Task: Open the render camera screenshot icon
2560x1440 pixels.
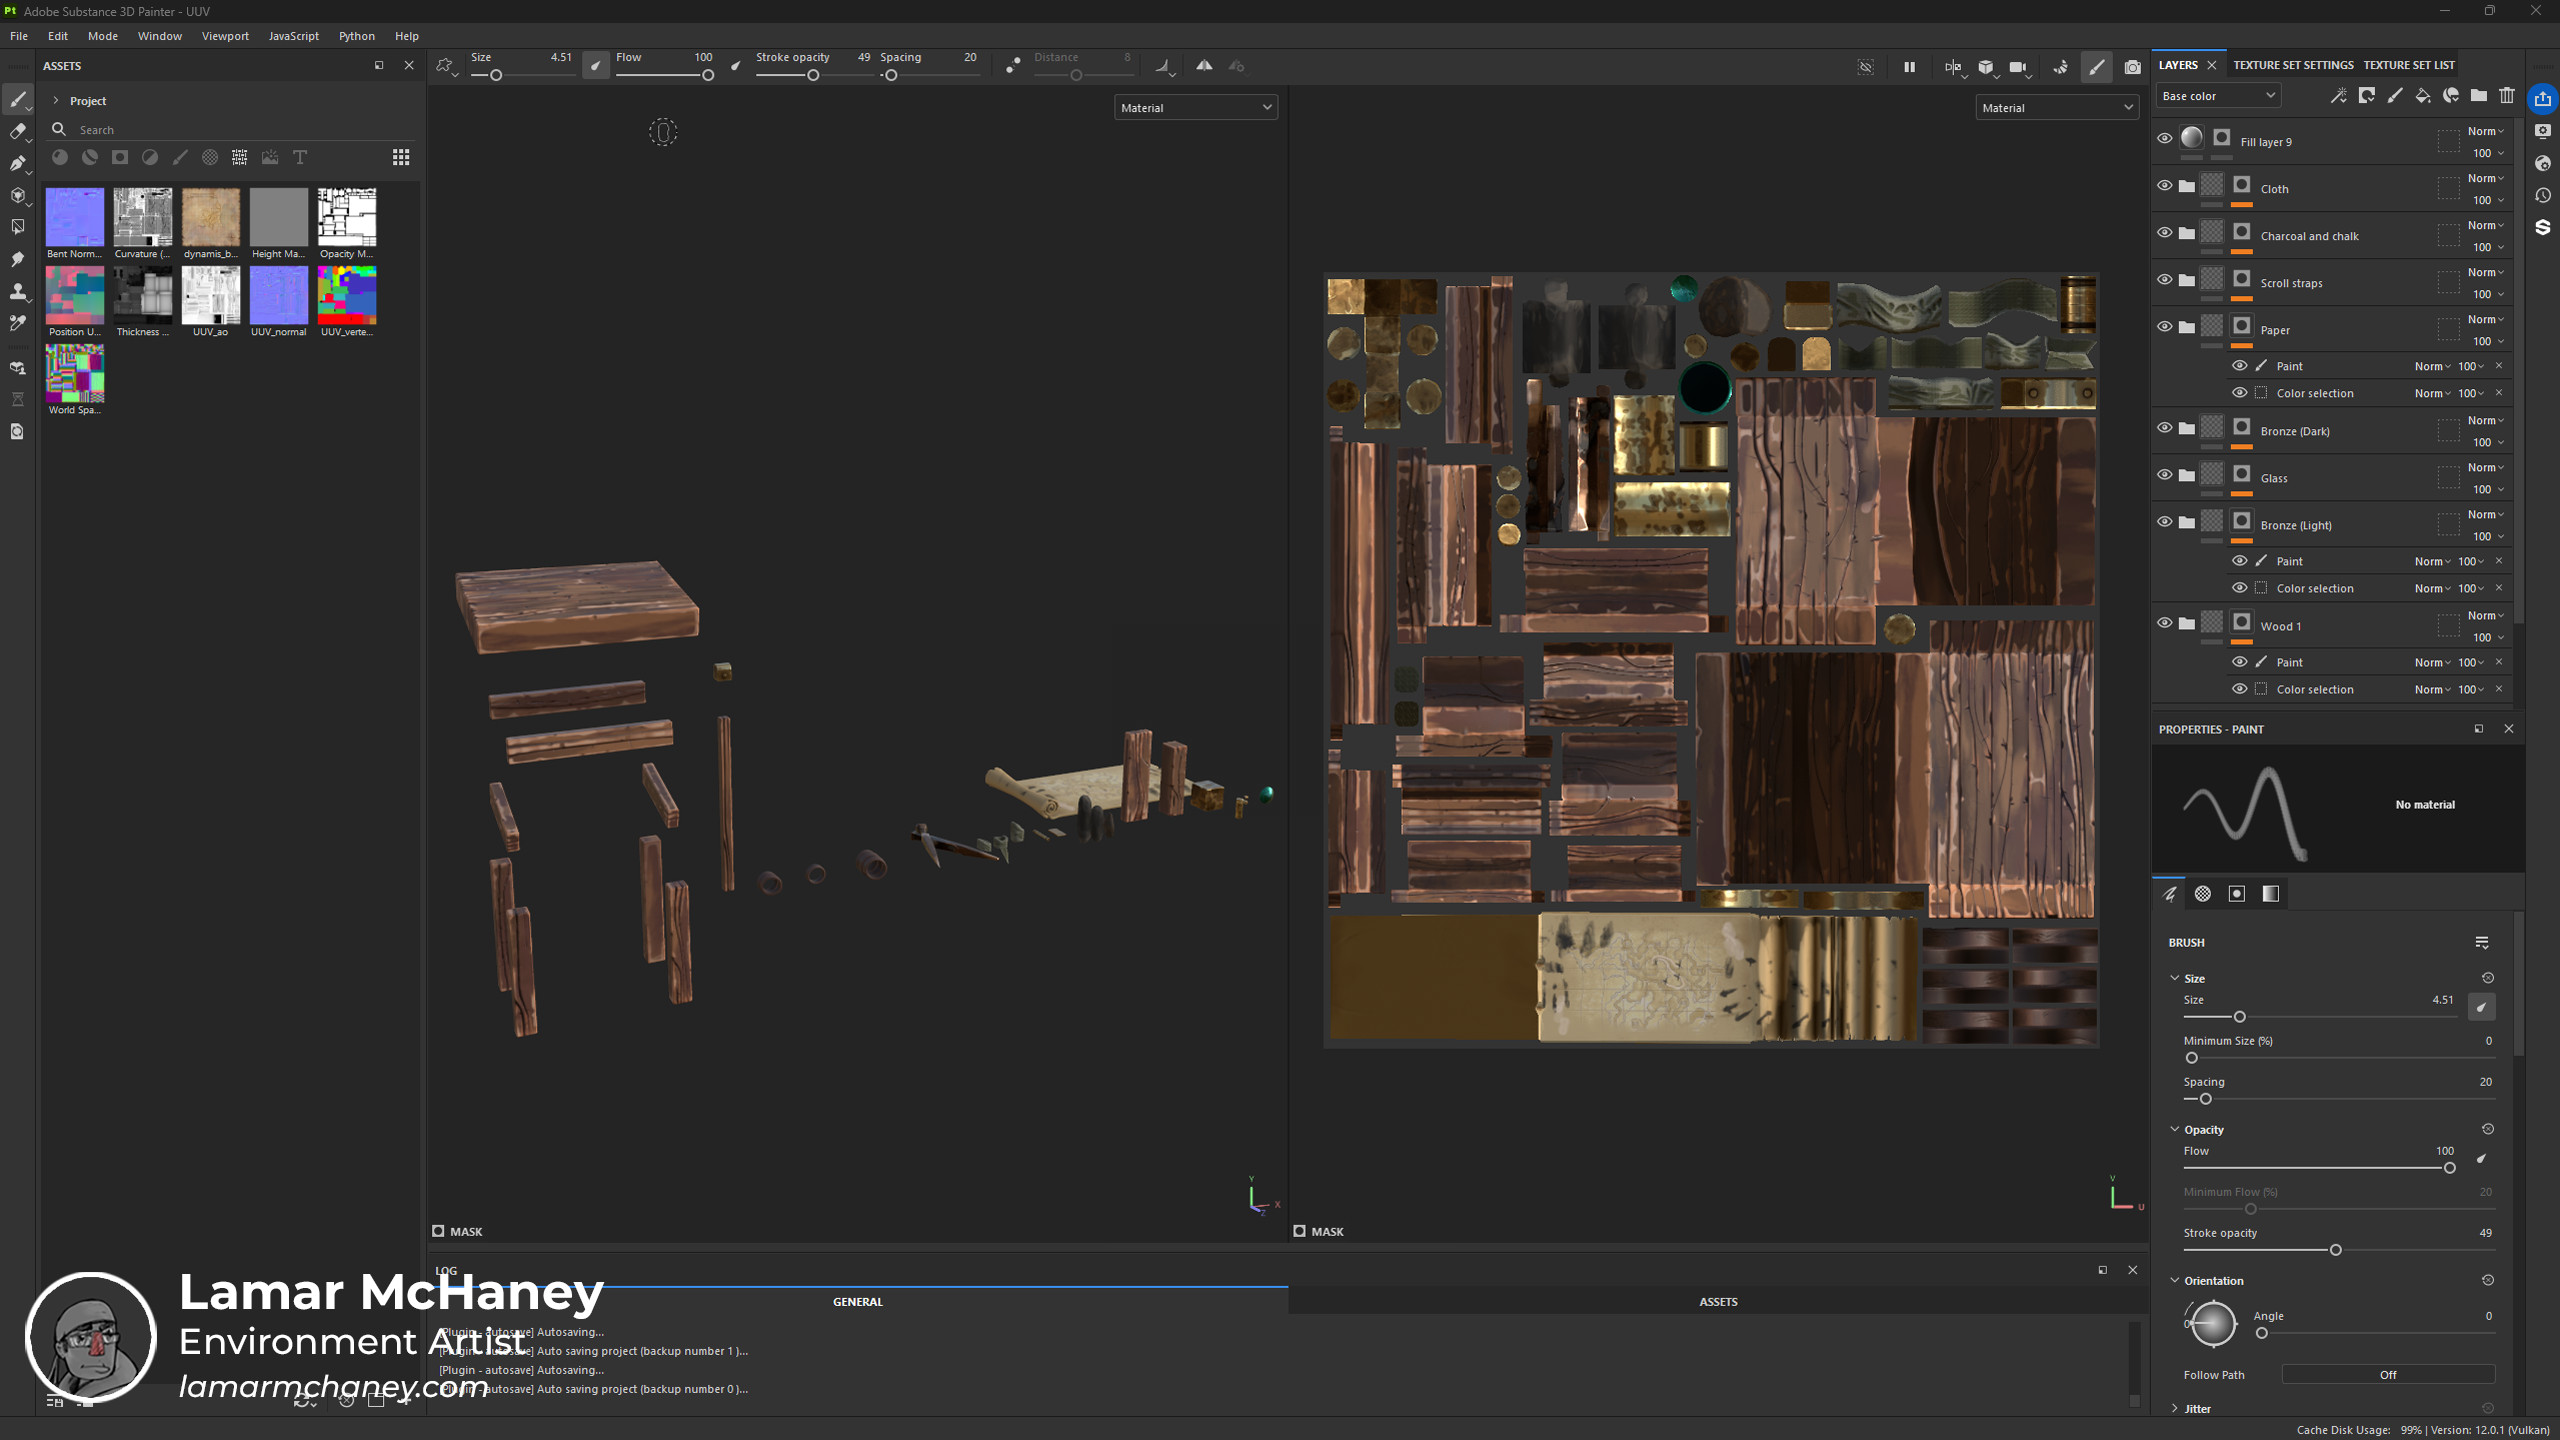Action: (x=2133, y=67)
